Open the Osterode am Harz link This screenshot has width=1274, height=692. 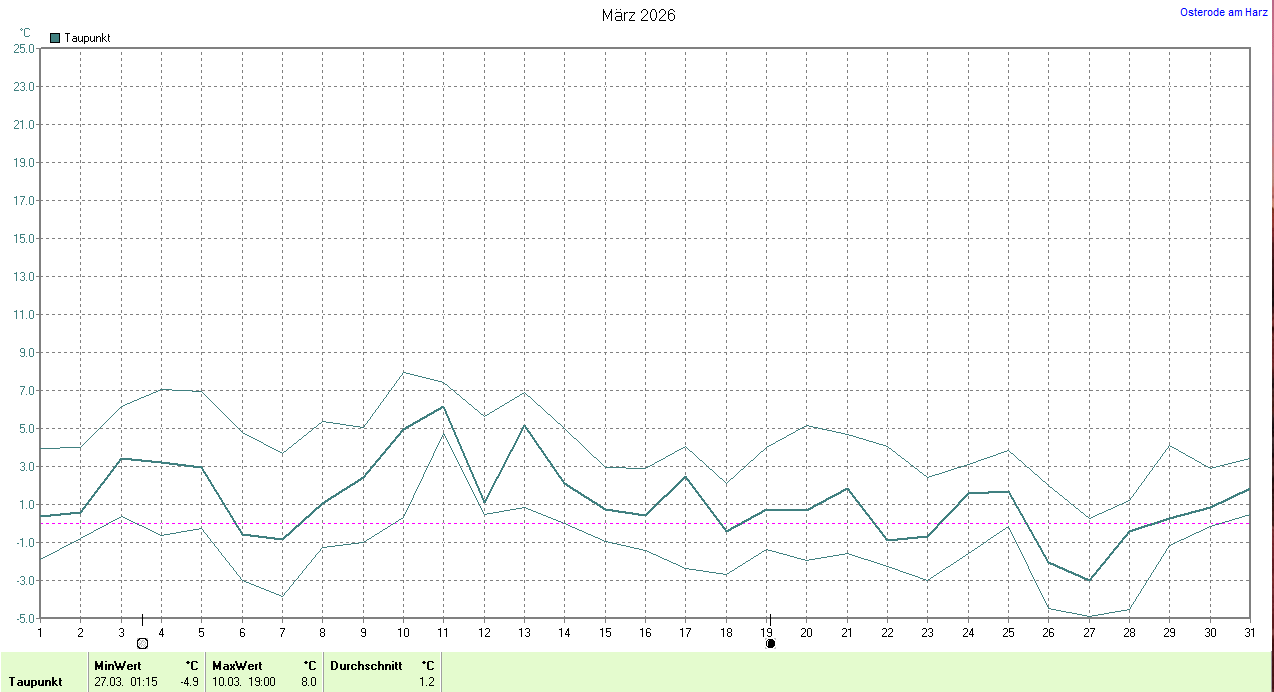coord(1224,12)
